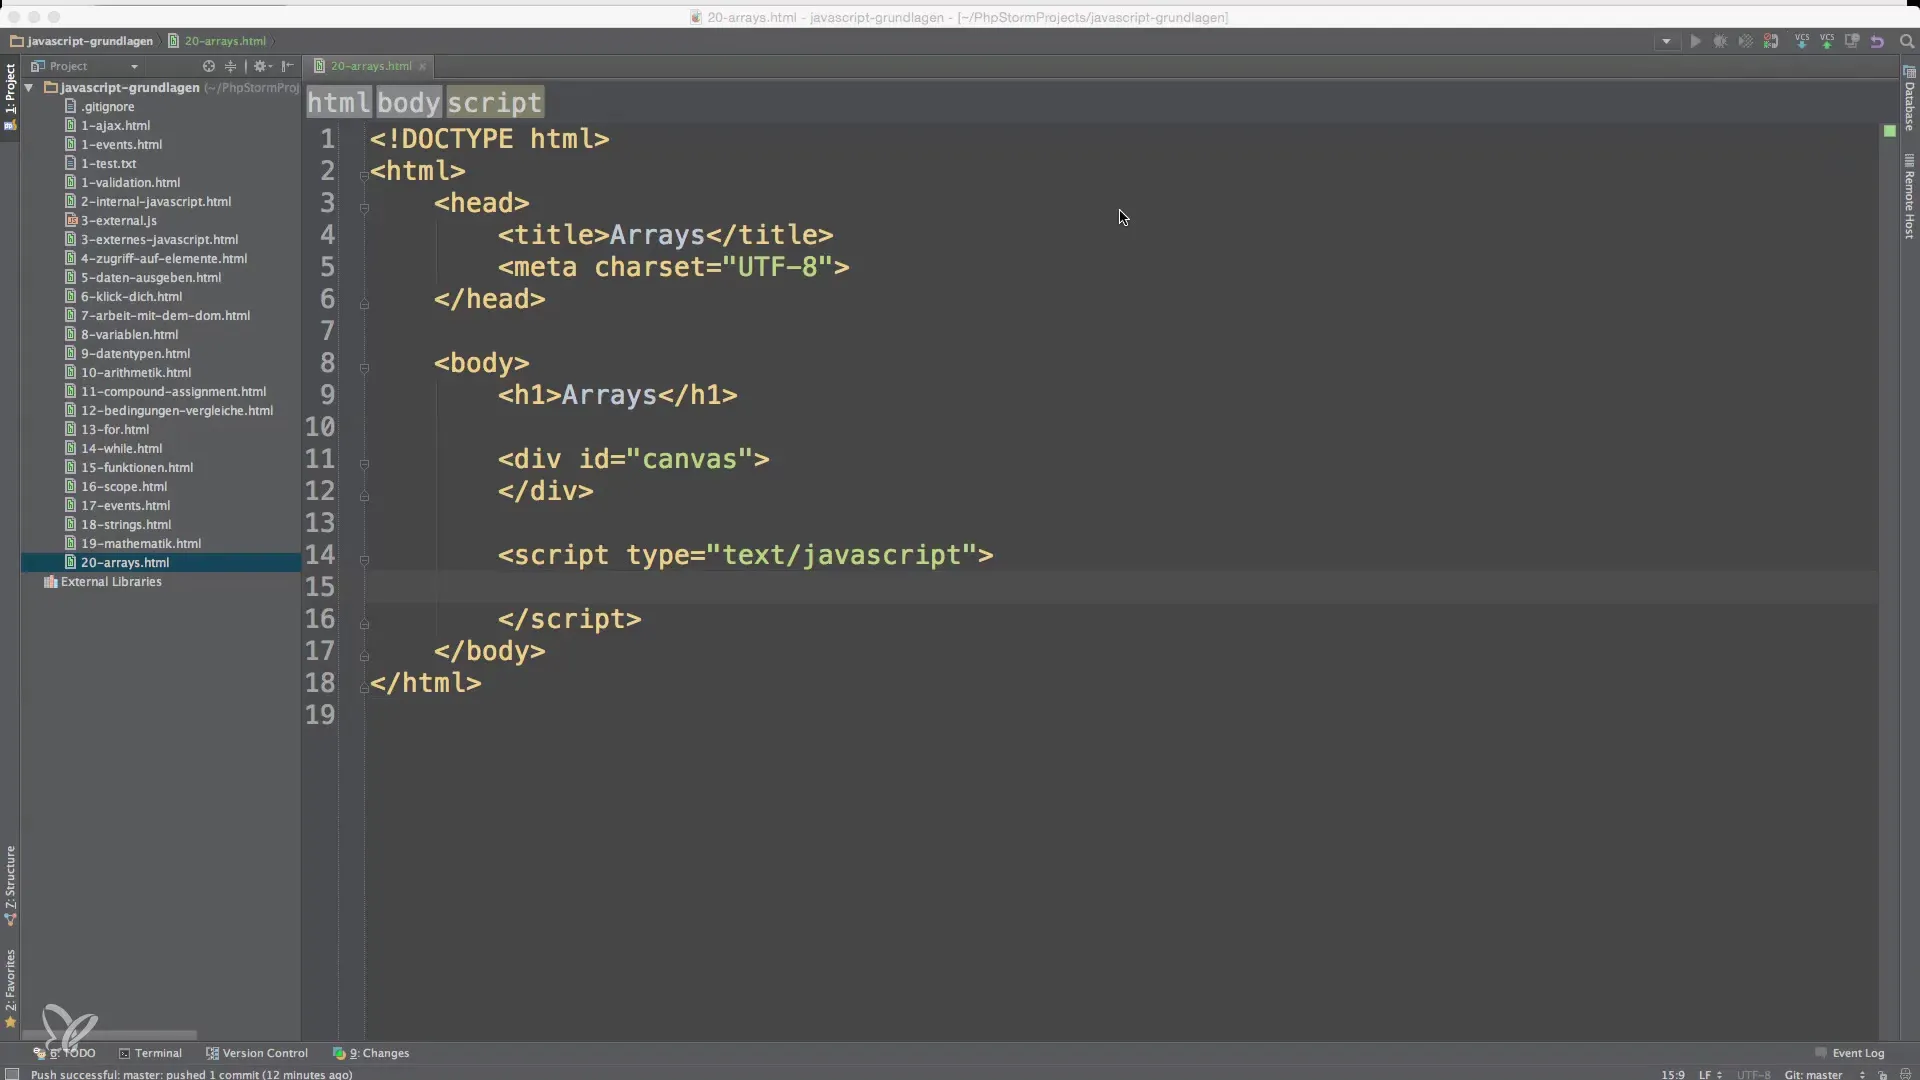Open Project panel settings gear
The width and height of the screenshot is (1920, 1080).
point(261,66)
